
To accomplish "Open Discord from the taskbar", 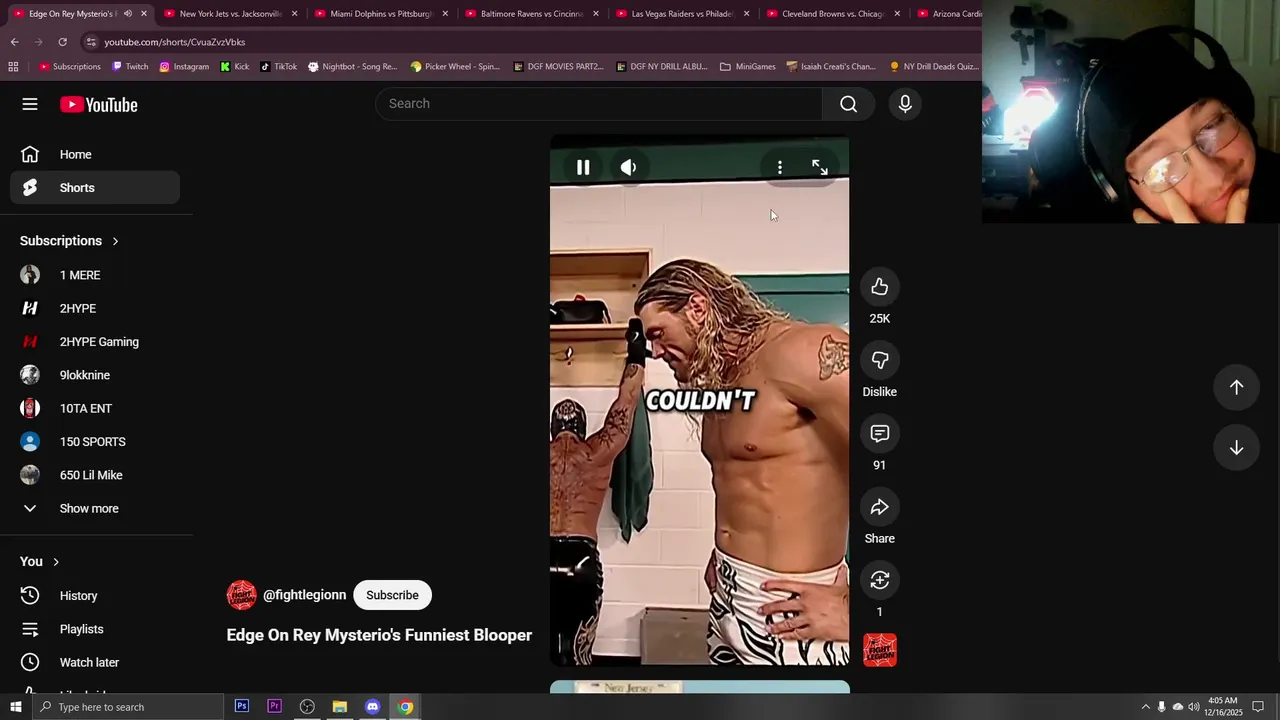I will click(372, 707).
